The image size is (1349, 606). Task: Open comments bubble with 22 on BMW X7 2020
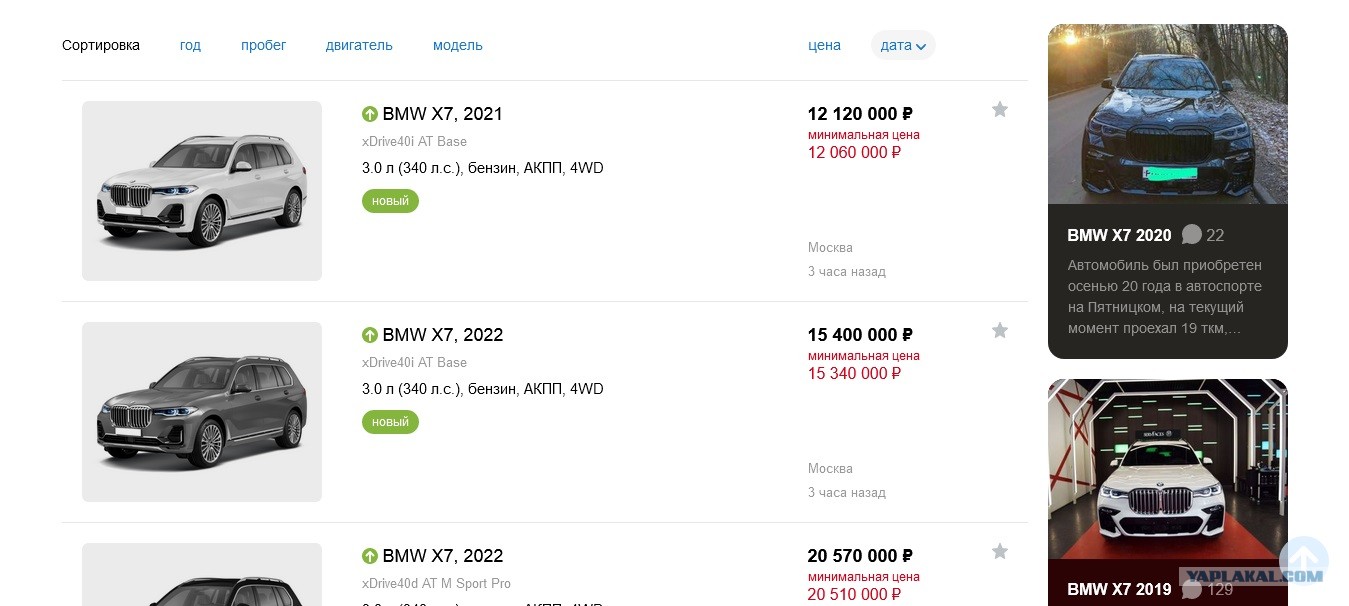coord(1192,235)
